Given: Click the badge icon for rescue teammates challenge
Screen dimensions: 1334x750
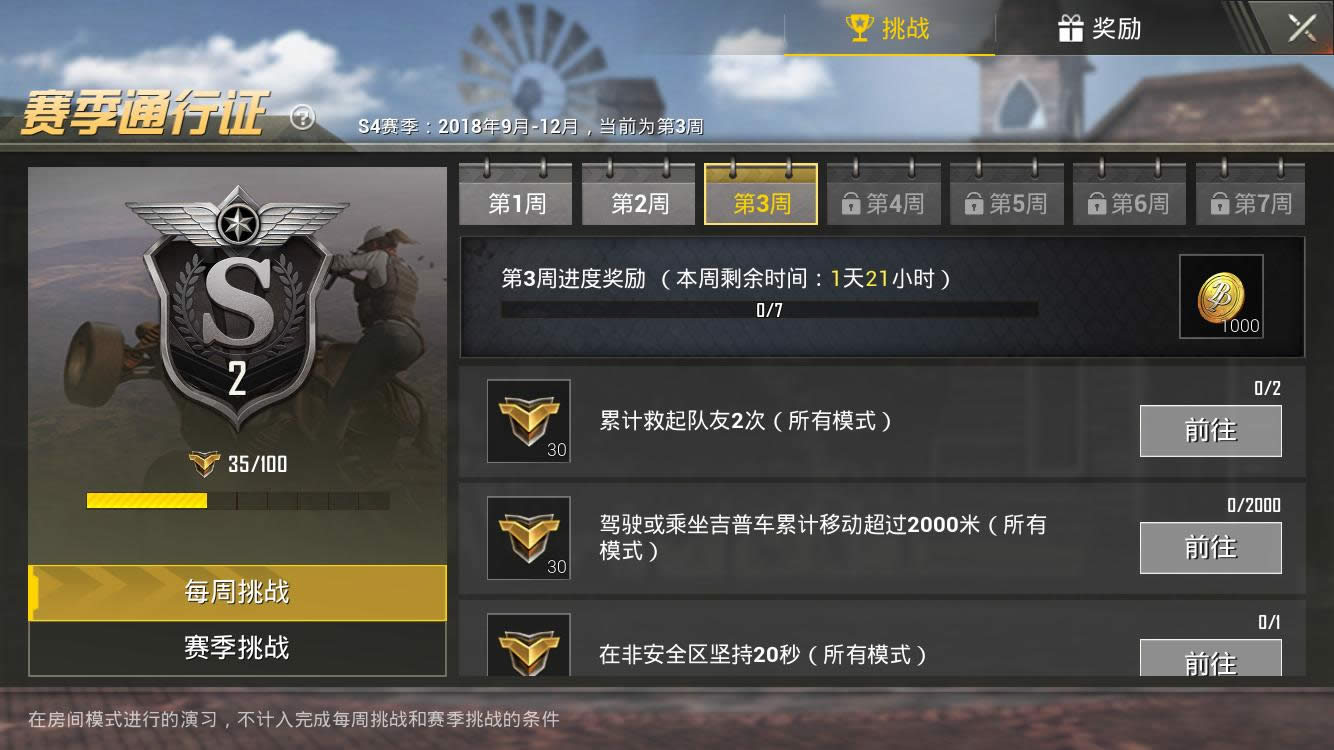Looking at the screenshot, I should 529,421.
